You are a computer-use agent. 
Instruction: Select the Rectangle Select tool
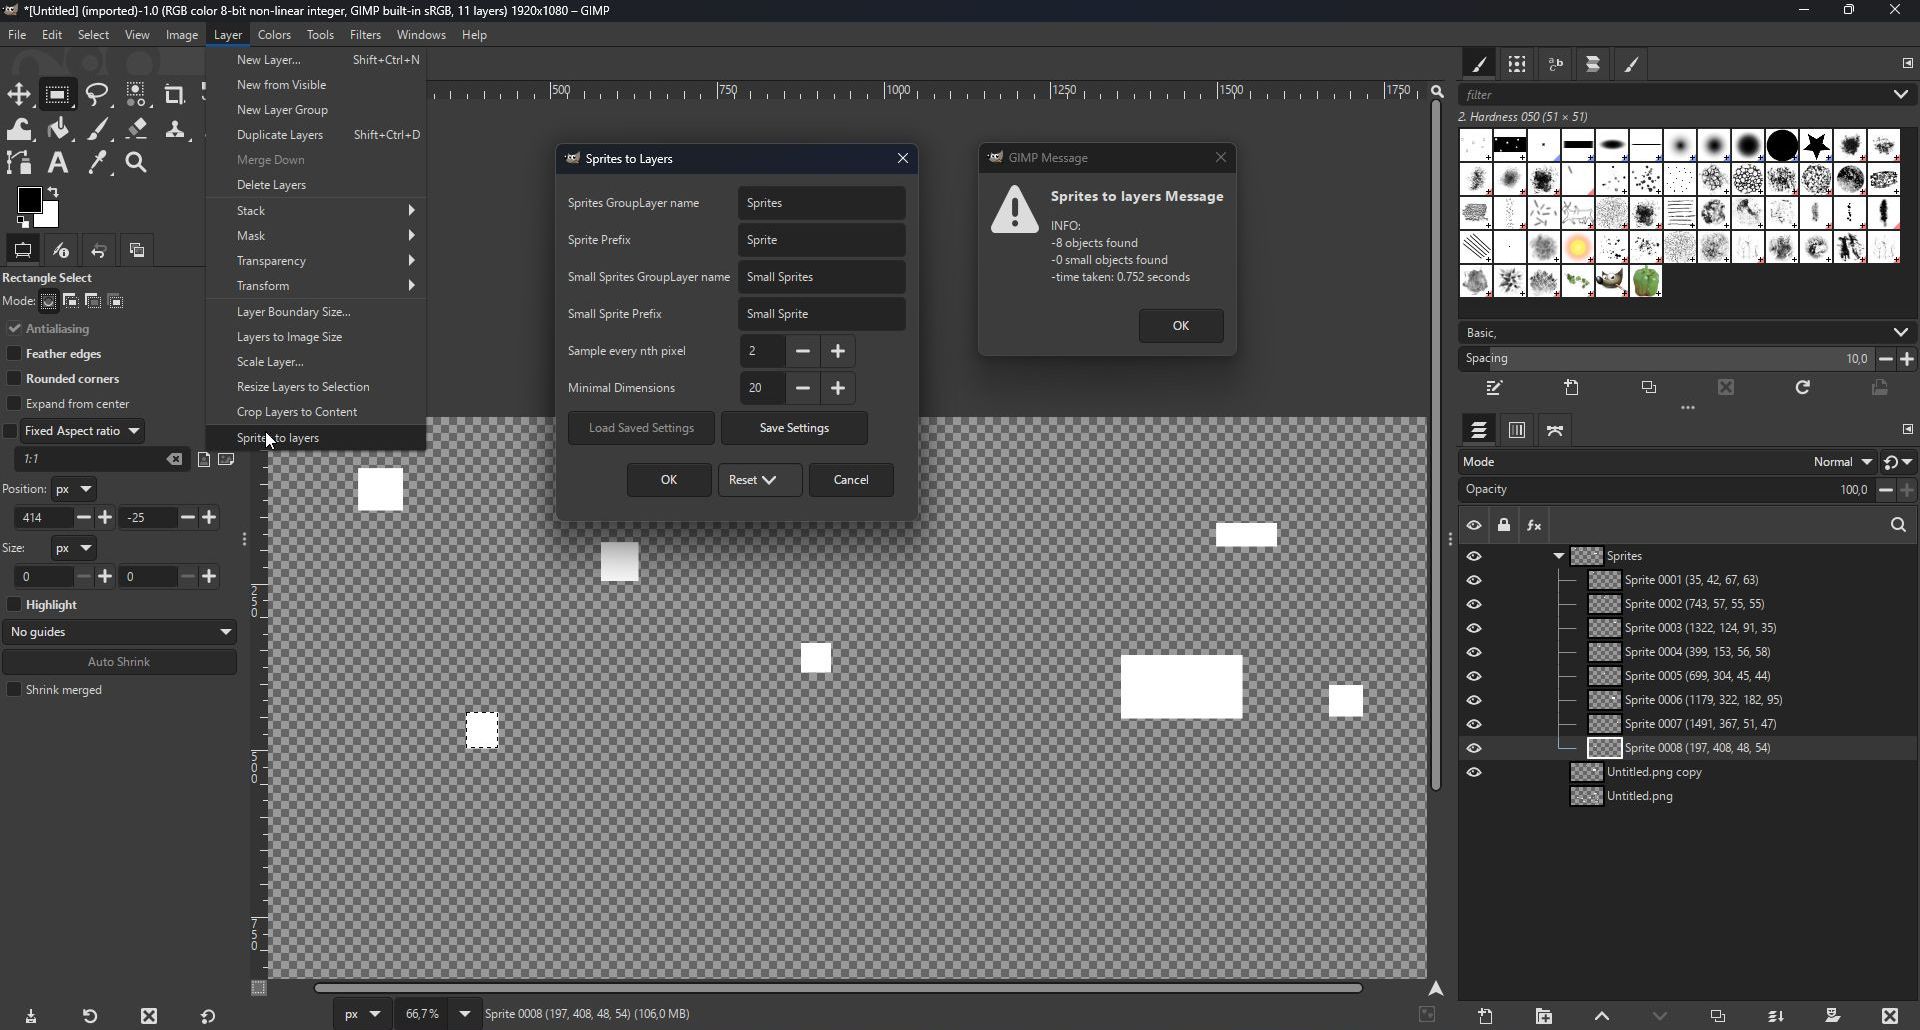(58, 95)
